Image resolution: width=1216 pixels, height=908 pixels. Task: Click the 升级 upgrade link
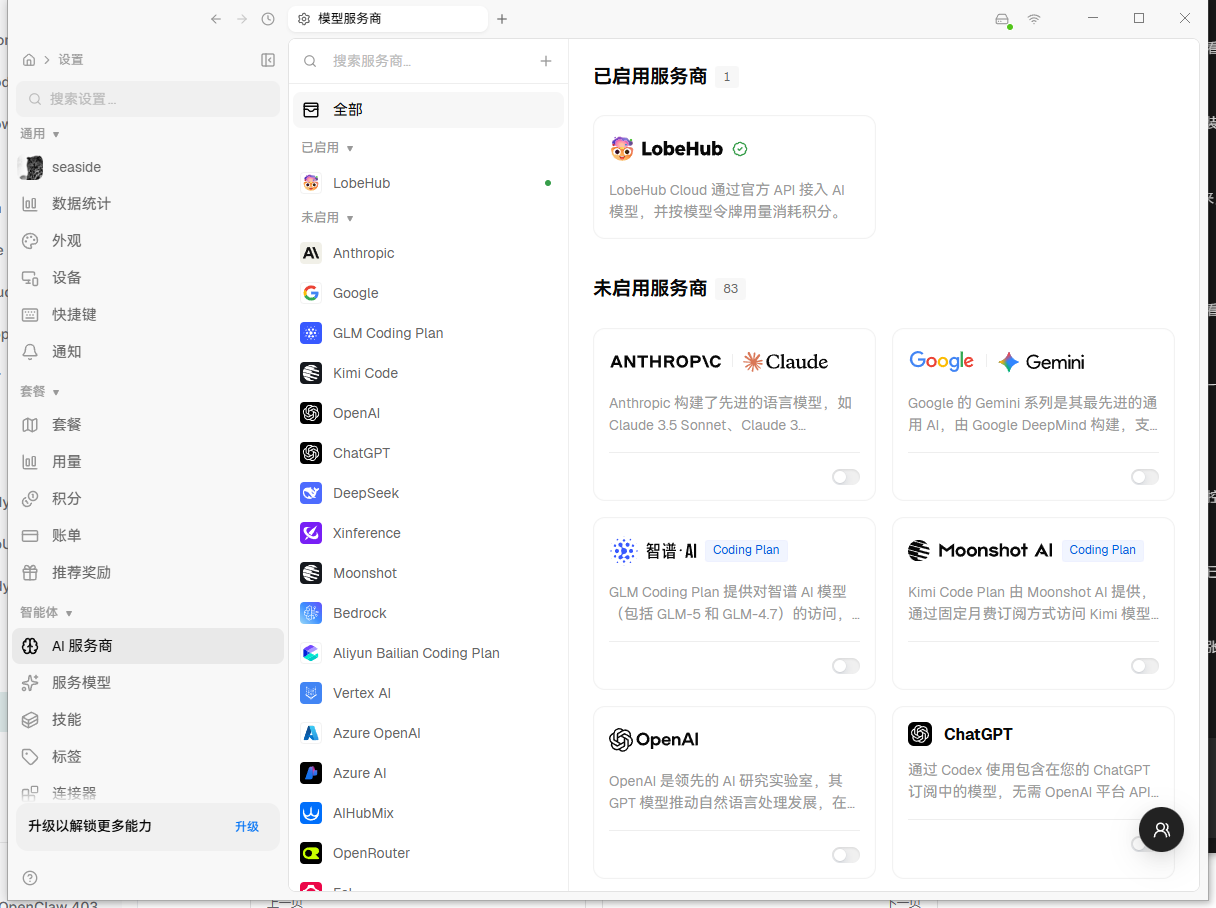(x=247, y=826)
